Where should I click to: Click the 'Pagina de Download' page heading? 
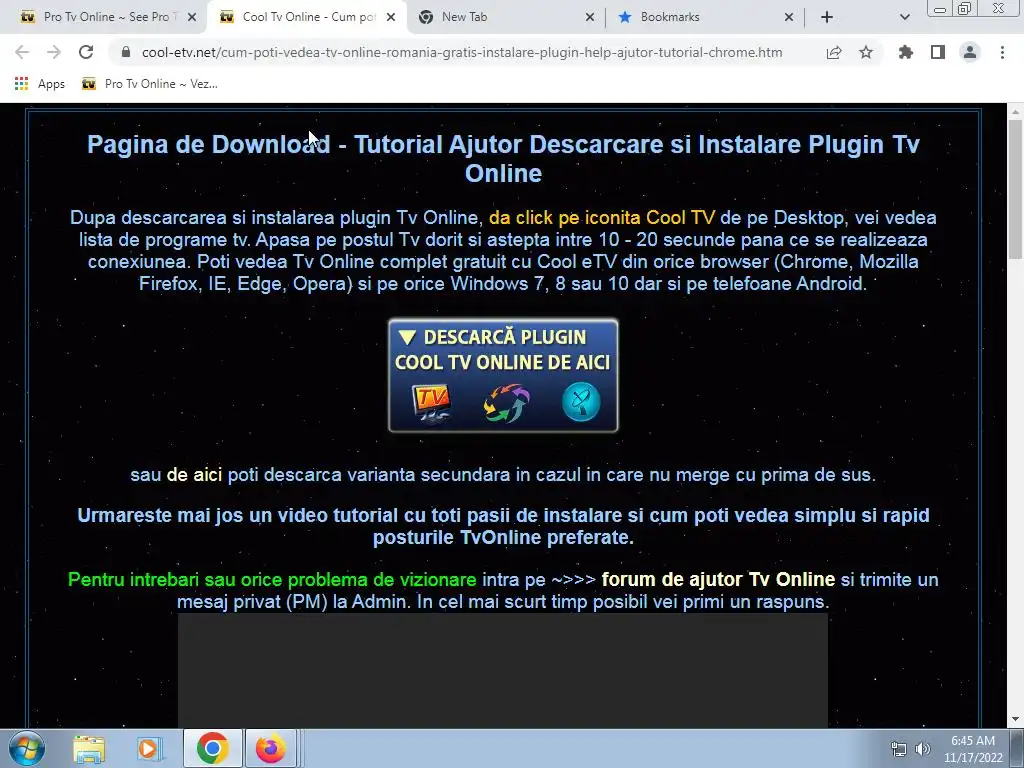pos(503,159)
